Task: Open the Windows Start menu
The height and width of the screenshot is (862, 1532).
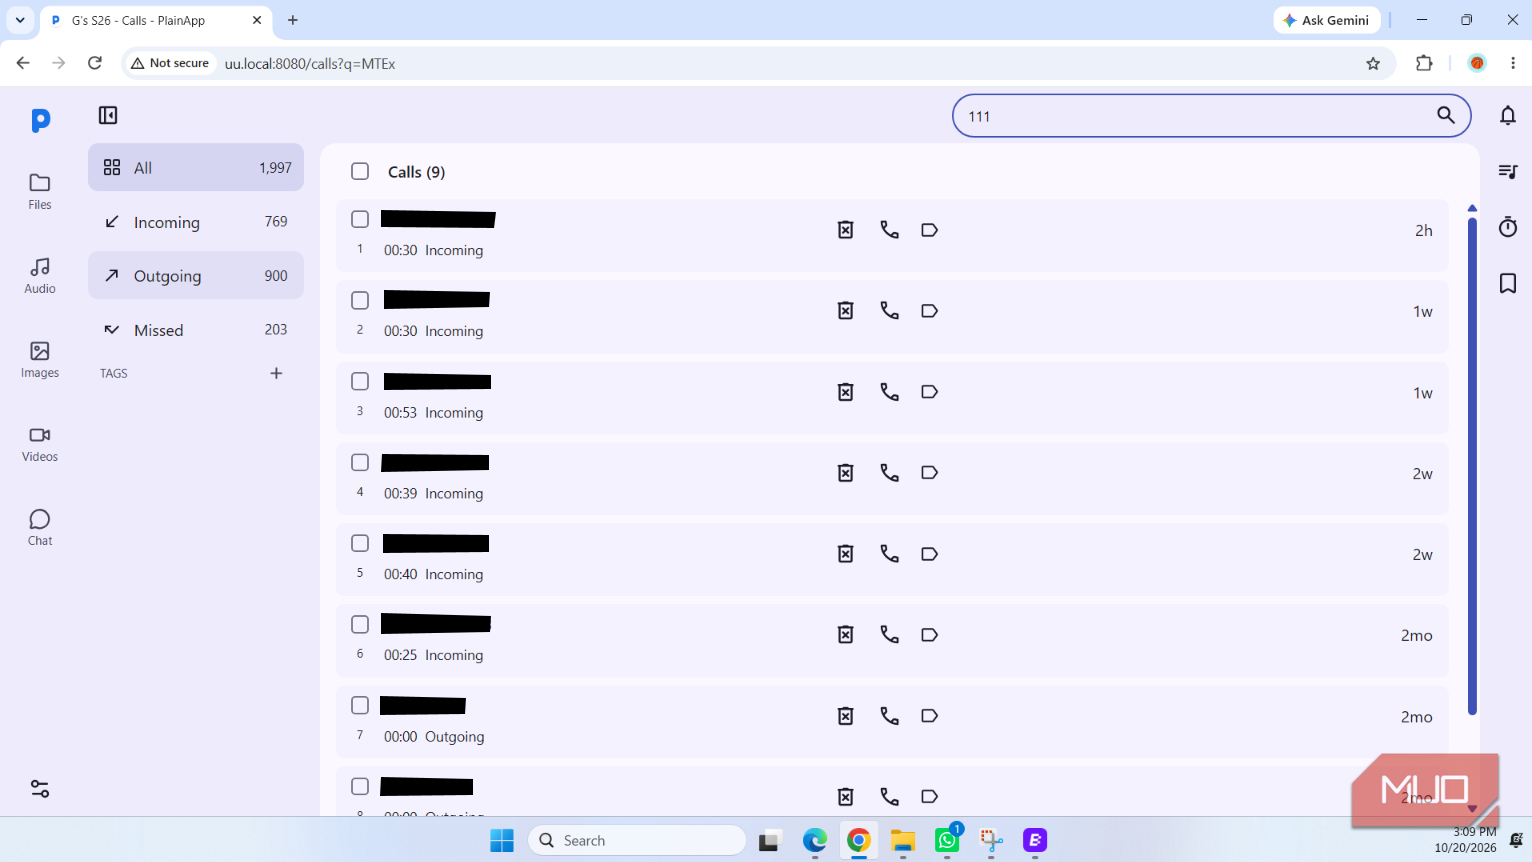Action: pos(502,840)
